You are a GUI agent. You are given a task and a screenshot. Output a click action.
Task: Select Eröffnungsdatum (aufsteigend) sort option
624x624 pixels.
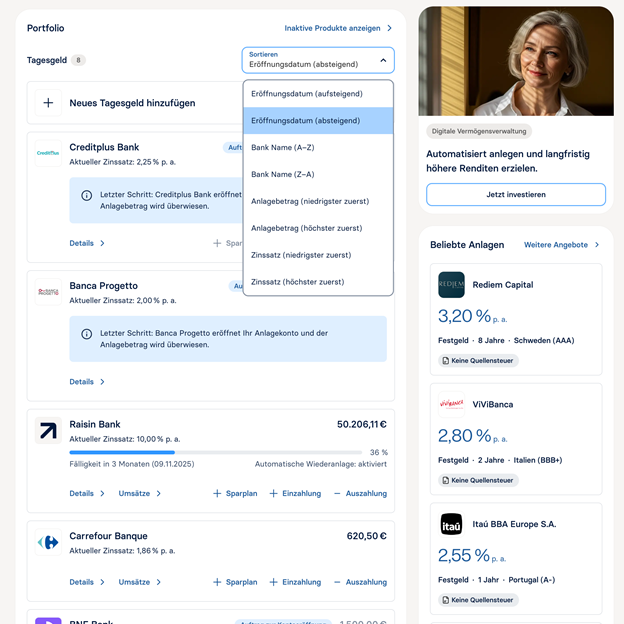[318, 94]
